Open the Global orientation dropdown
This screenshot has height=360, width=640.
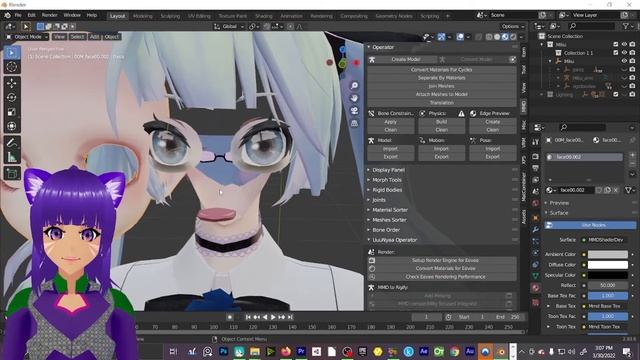tap(229, 26)
